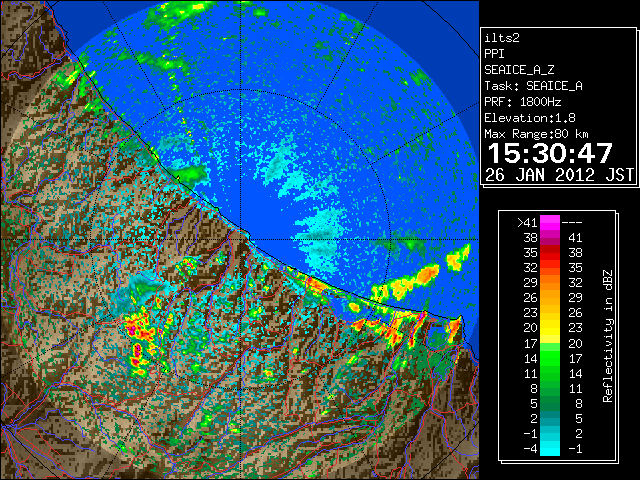Pick the red 35–38 dBZ swatch
Image resolution: width=640 pixels, height=480 pixels.
550,253
